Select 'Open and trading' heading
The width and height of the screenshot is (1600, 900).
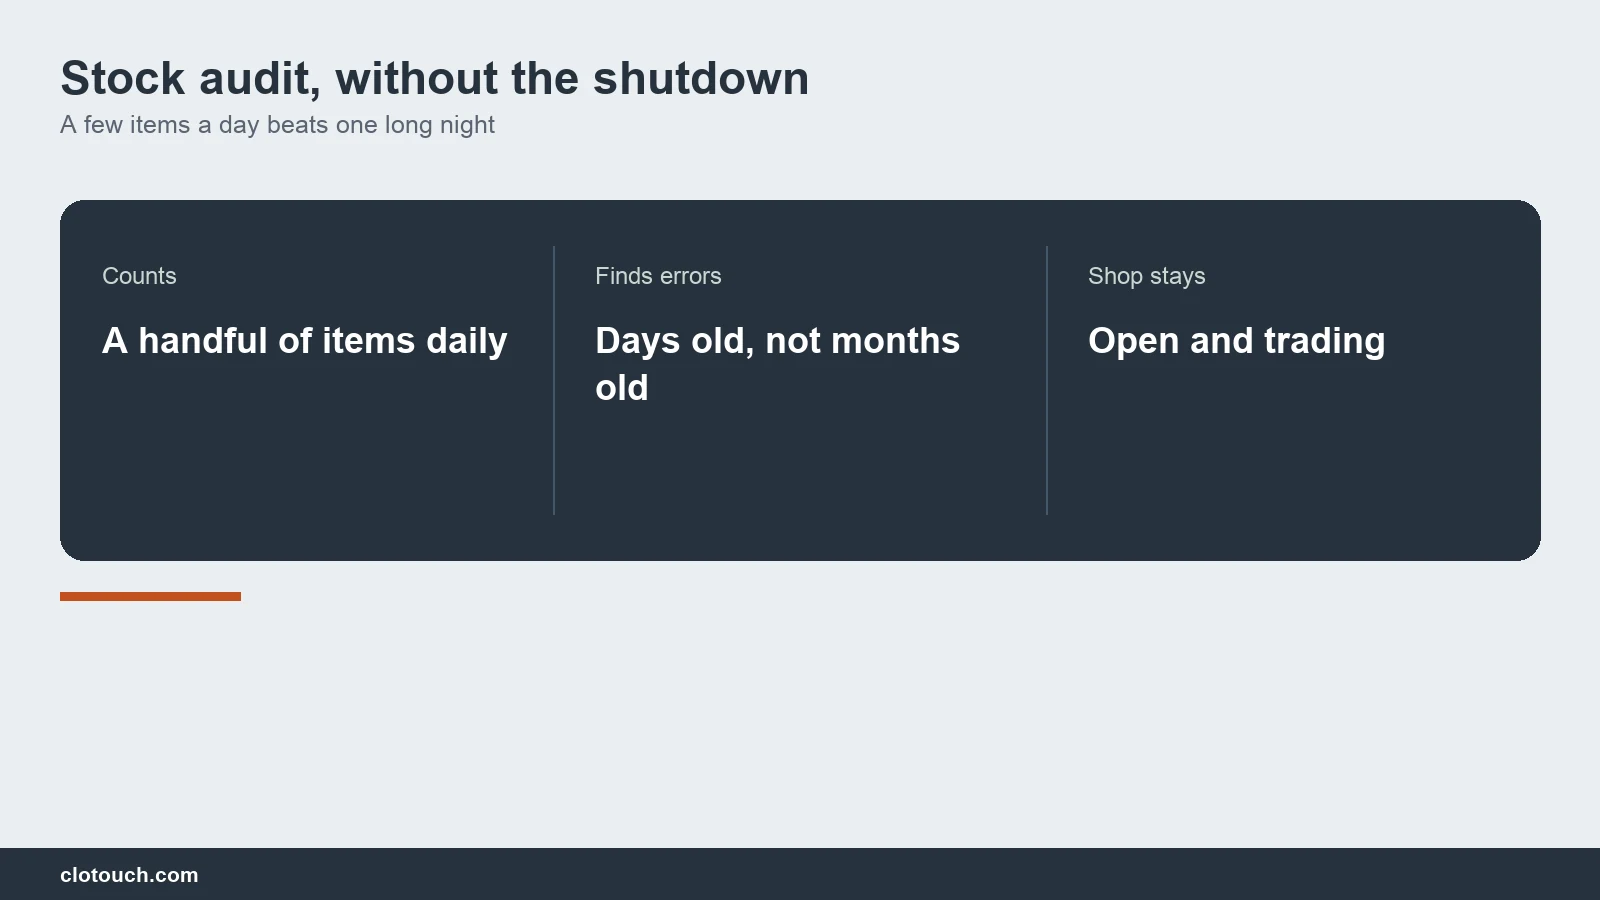point(1236,341)
